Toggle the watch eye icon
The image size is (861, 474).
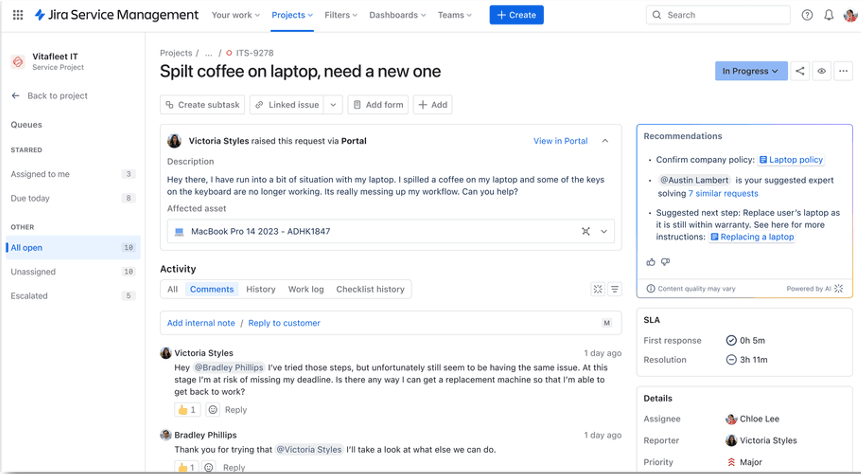[821, 71]
